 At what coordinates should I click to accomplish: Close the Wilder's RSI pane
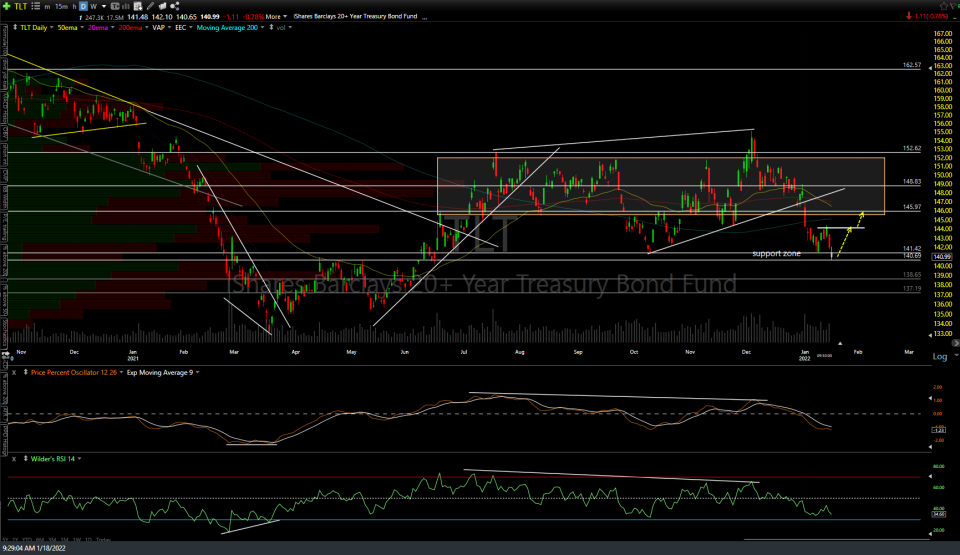tap(13, 459)
